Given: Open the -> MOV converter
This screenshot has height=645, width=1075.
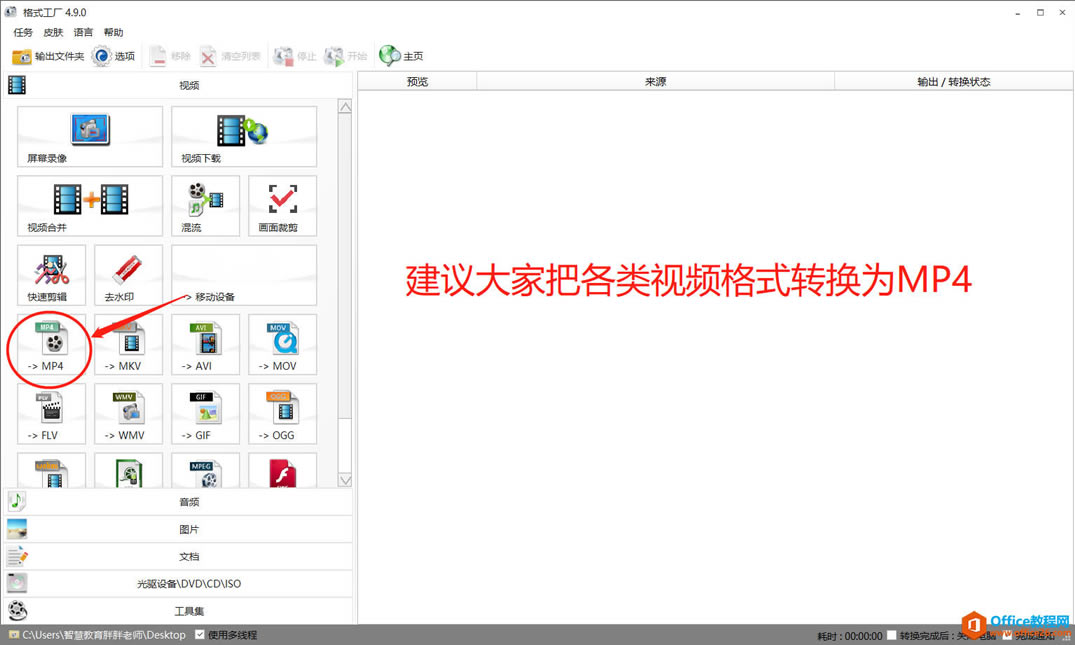Looking at the screenshot, I should pos(282,346).
